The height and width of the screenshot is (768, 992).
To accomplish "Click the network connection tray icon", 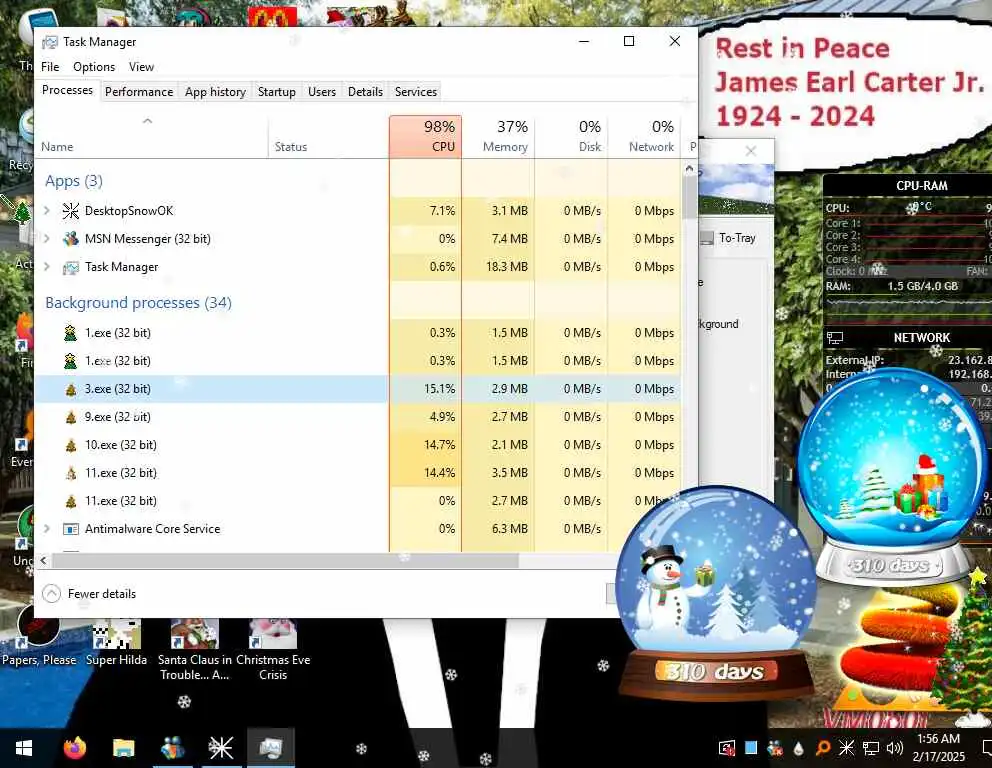I will click(x=871, y=748).
